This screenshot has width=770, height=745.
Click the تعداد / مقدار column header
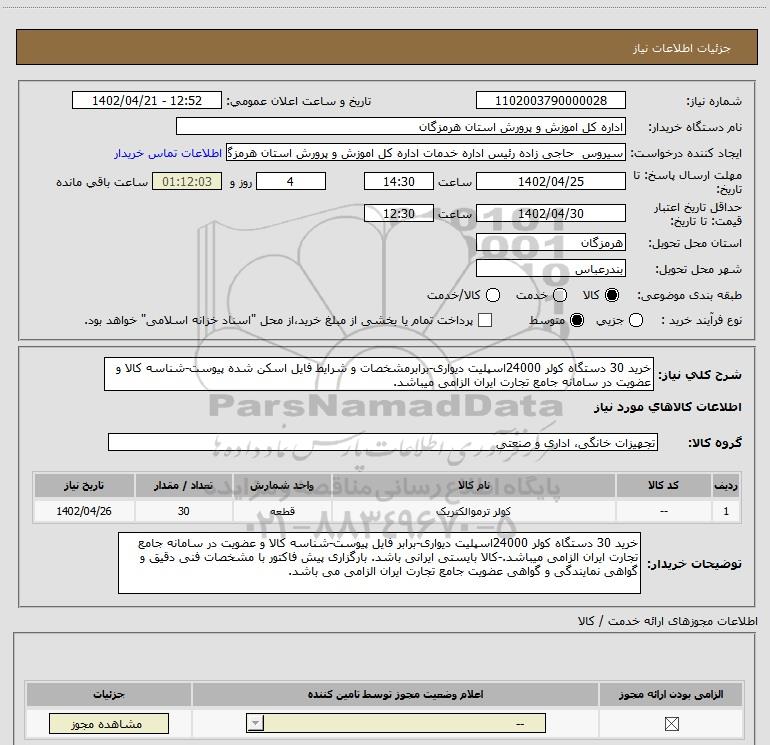coord(183,485)
